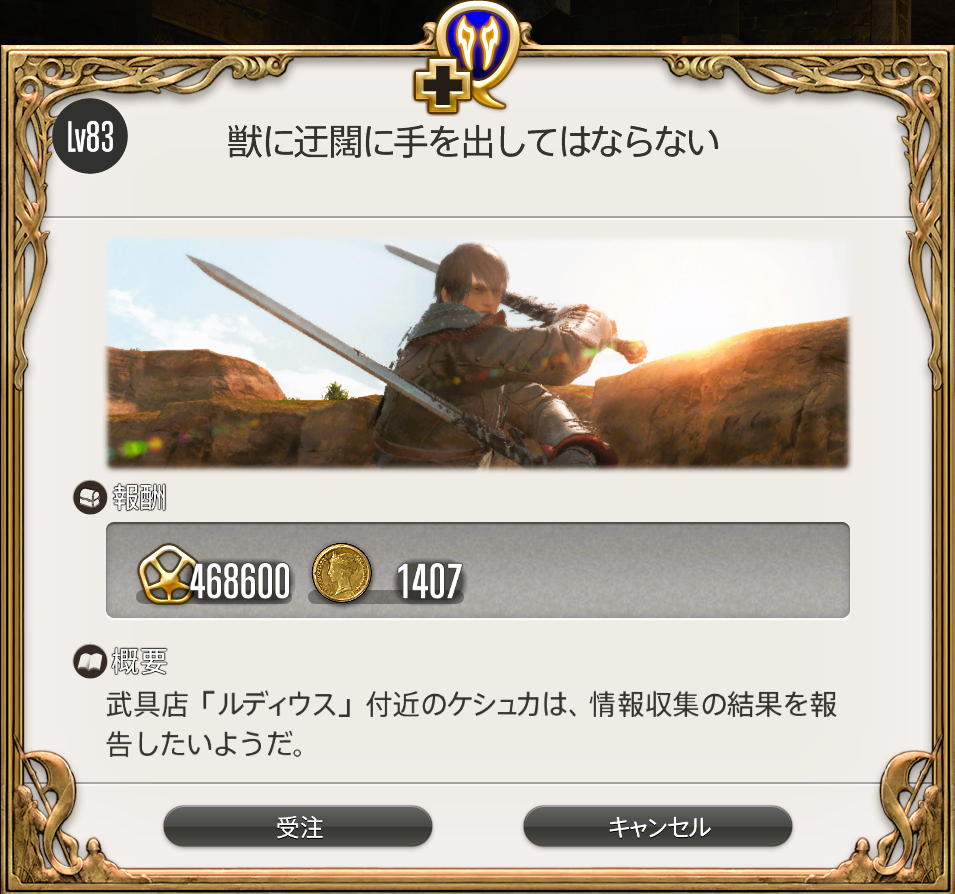
Task: Click the gold gil coin icon
Action: [341, 574]
